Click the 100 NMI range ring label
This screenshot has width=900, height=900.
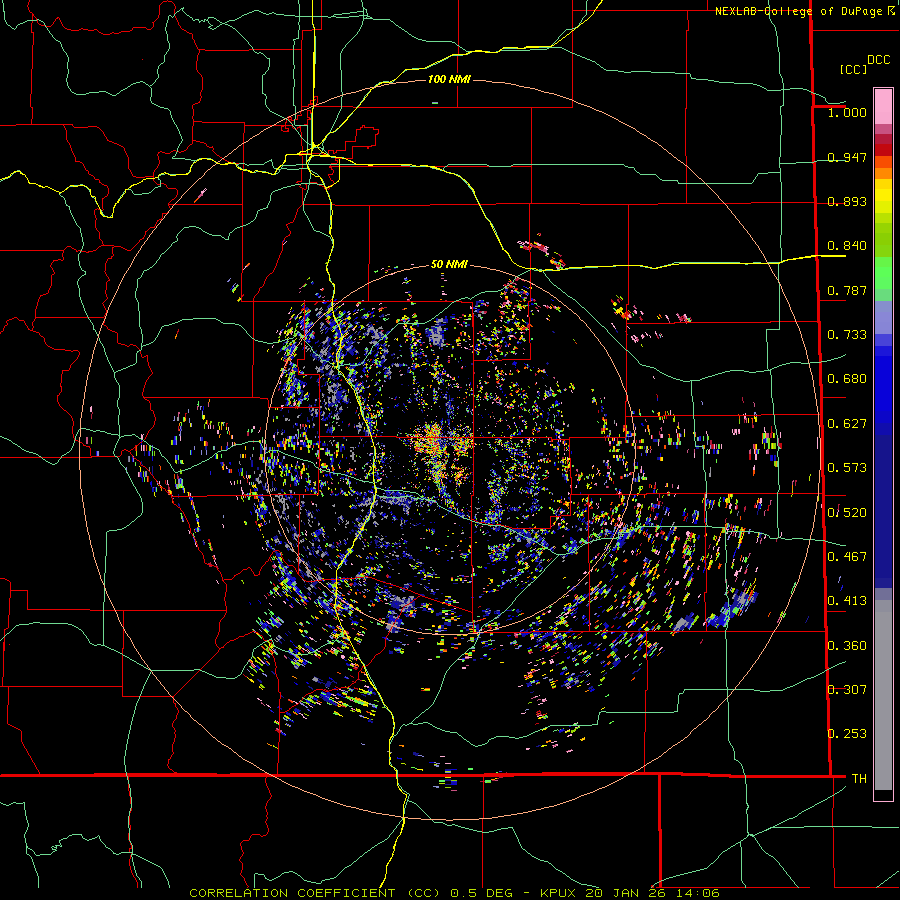[x=449, y=79]
